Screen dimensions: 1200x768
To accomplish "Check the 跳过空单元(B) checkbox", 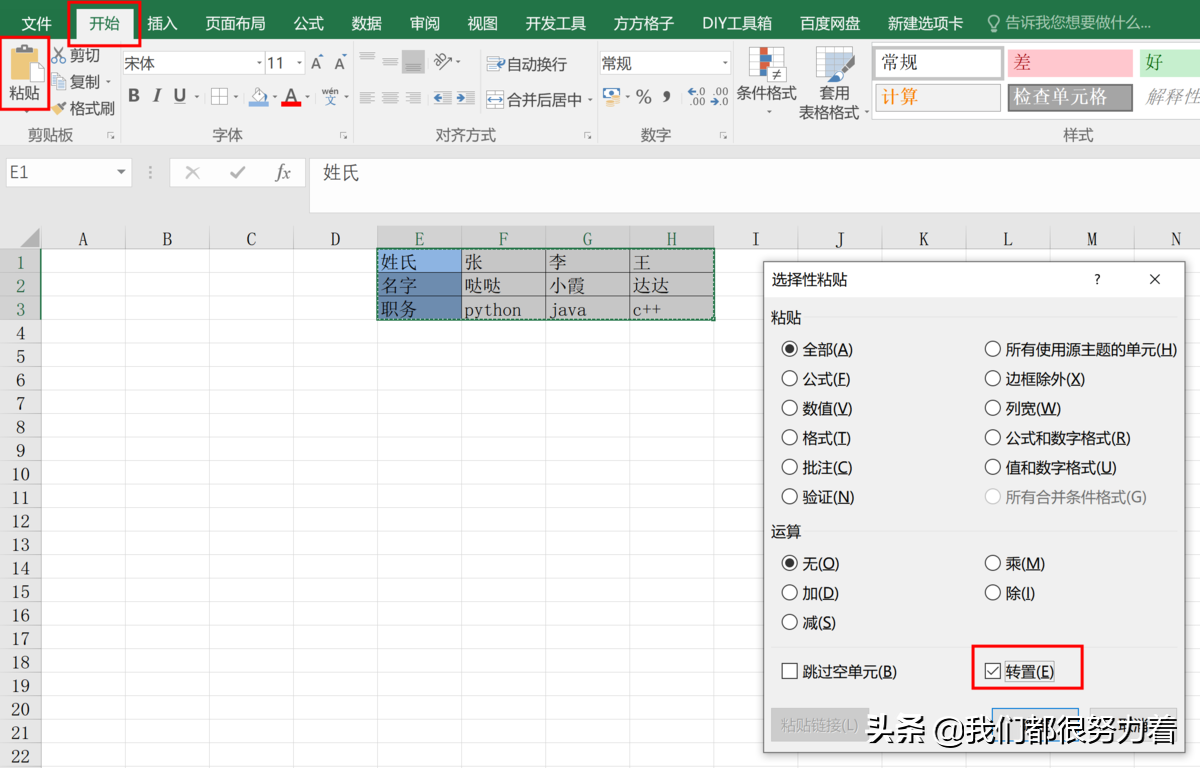I will pyautogui.click(x=839, y=671).
